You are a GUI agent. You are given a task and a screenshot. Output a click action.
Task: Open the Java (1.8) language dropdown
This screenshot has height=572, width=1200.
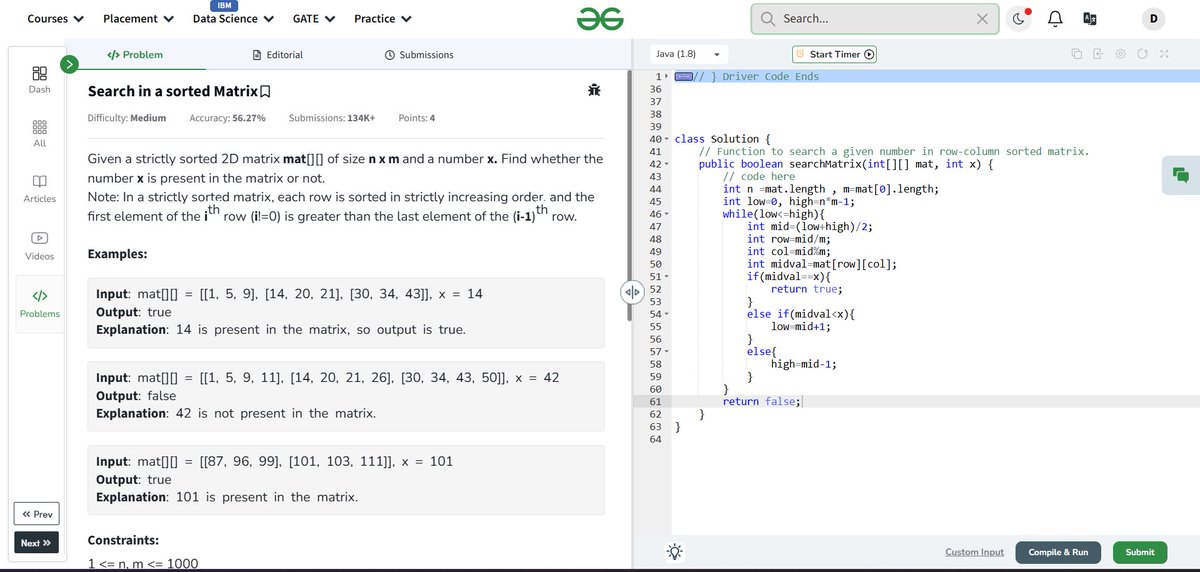click(688, 54)
